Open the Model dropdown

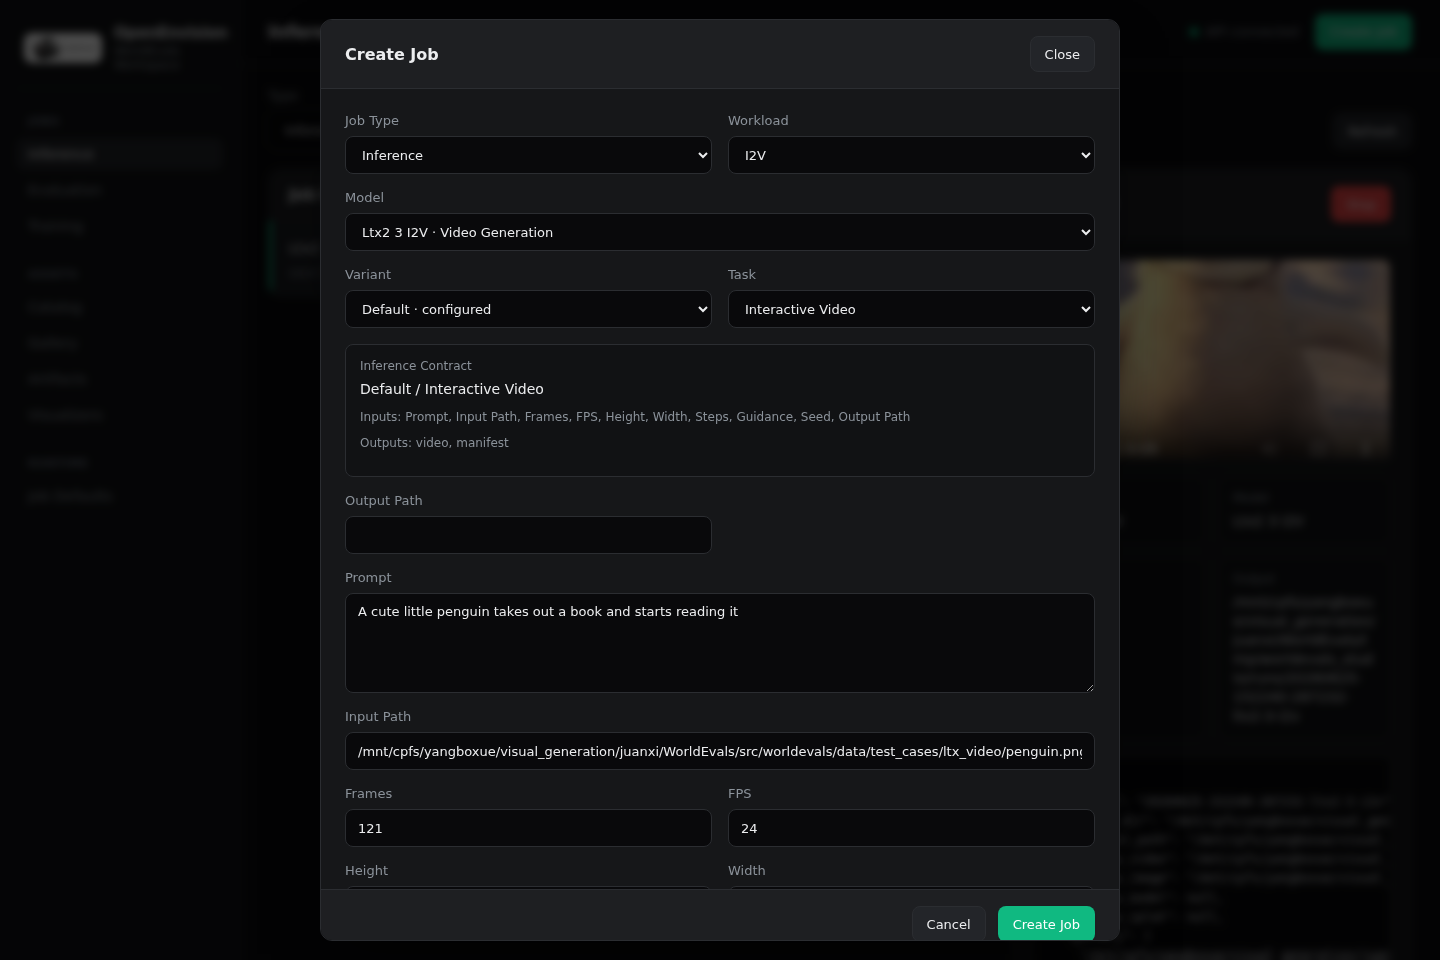[x=720, y=232]
